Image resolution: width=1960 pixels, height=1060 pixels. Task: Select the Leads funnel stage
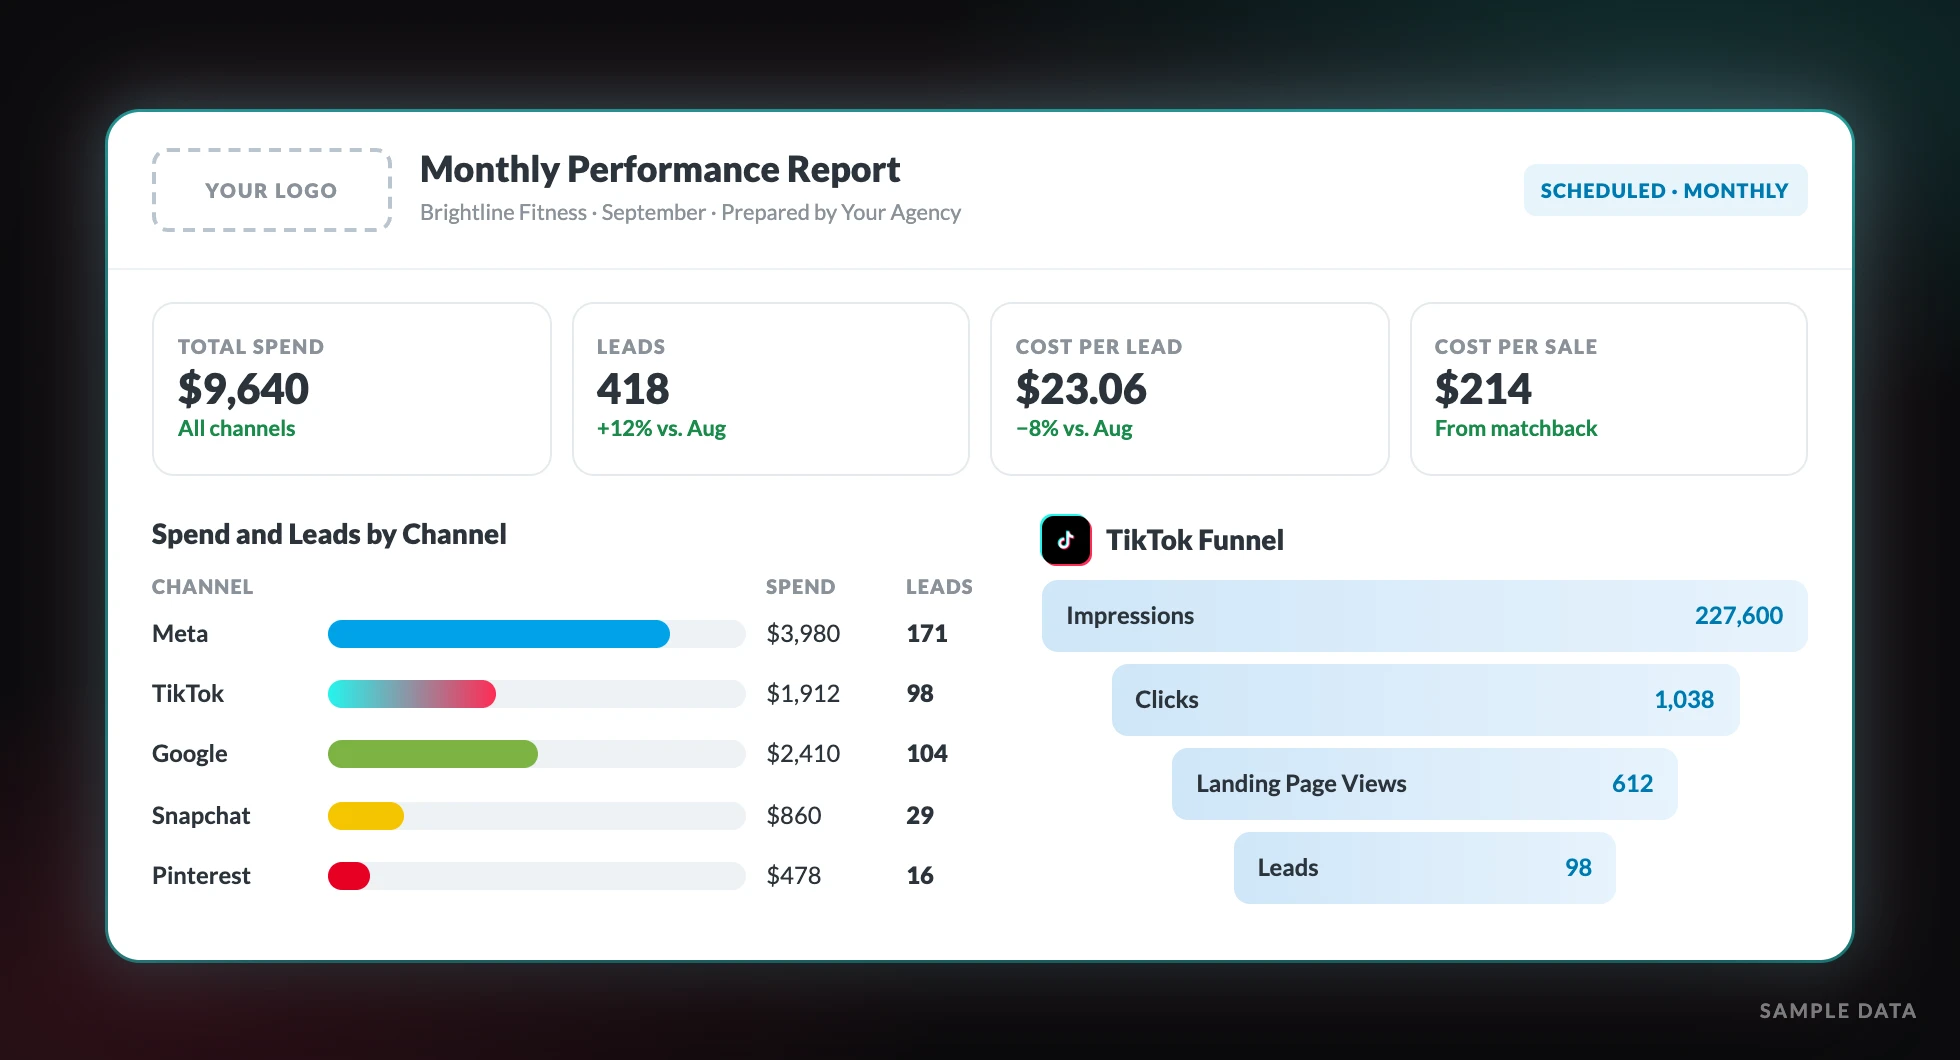[1425, 868]
